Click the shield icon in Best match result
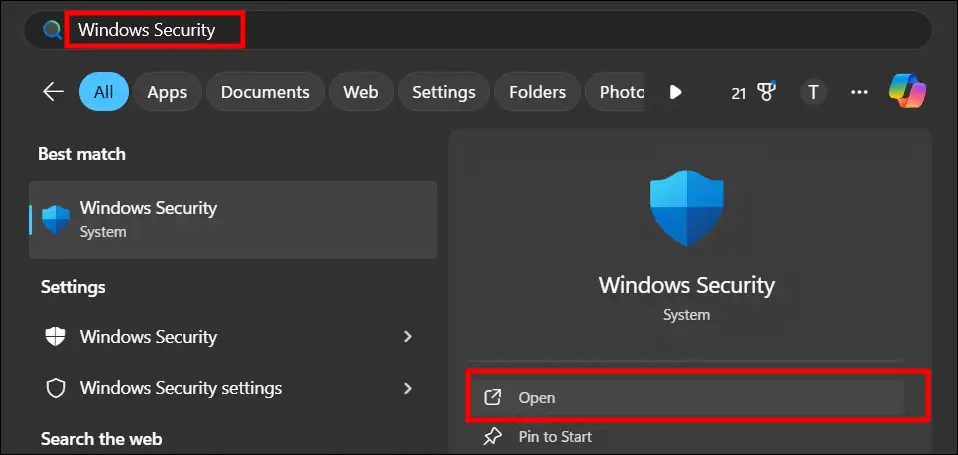958x455 pixels. 56,220
